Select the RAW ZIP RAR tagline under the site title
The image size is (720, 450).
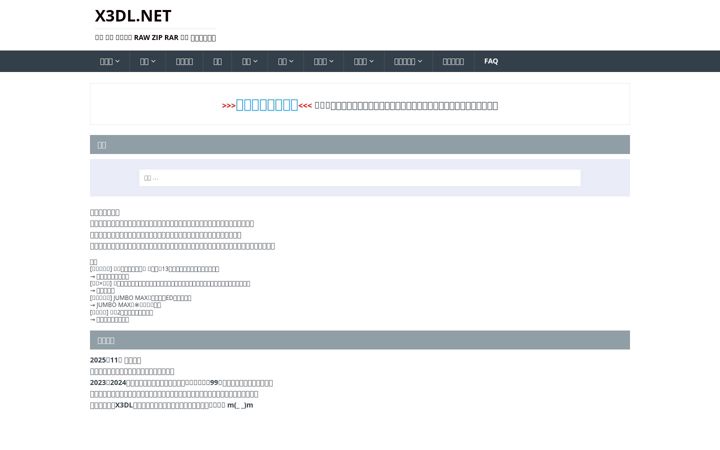[155, 38]
